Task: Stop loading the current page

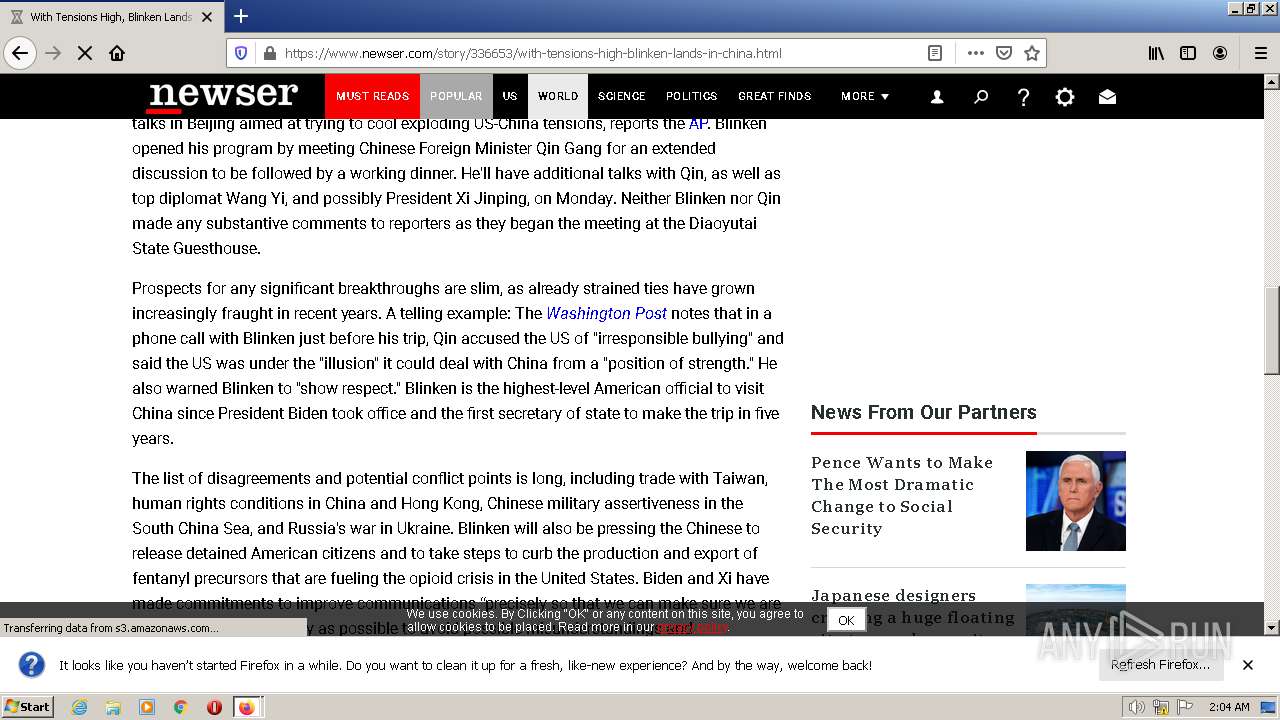Action: pos(85,53)
